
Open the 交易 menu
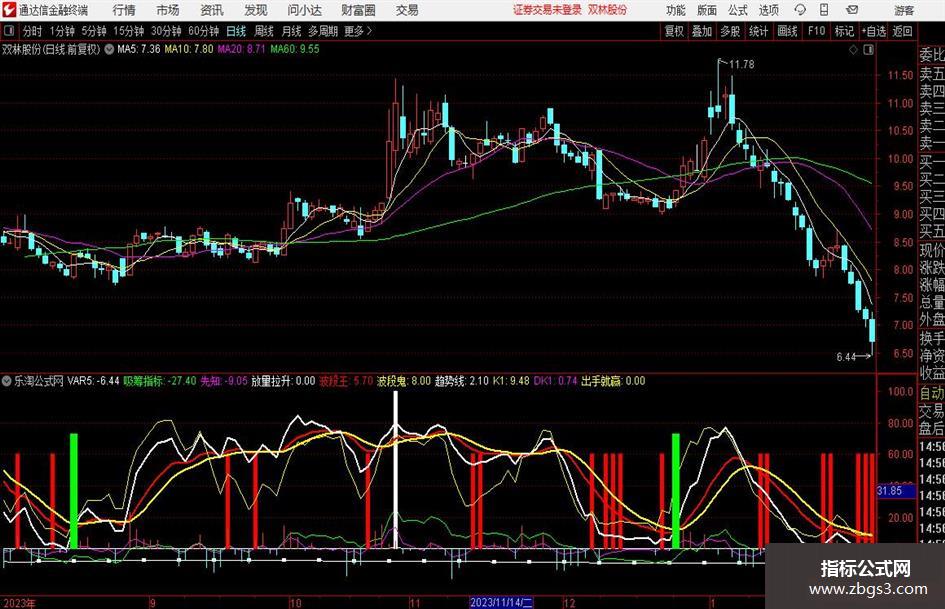pos(407,10)
